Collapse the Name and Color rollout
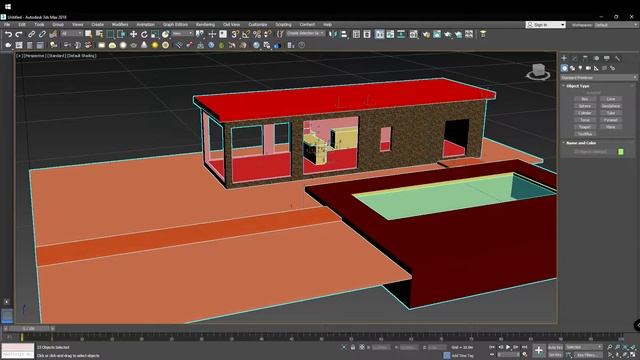 580,143
